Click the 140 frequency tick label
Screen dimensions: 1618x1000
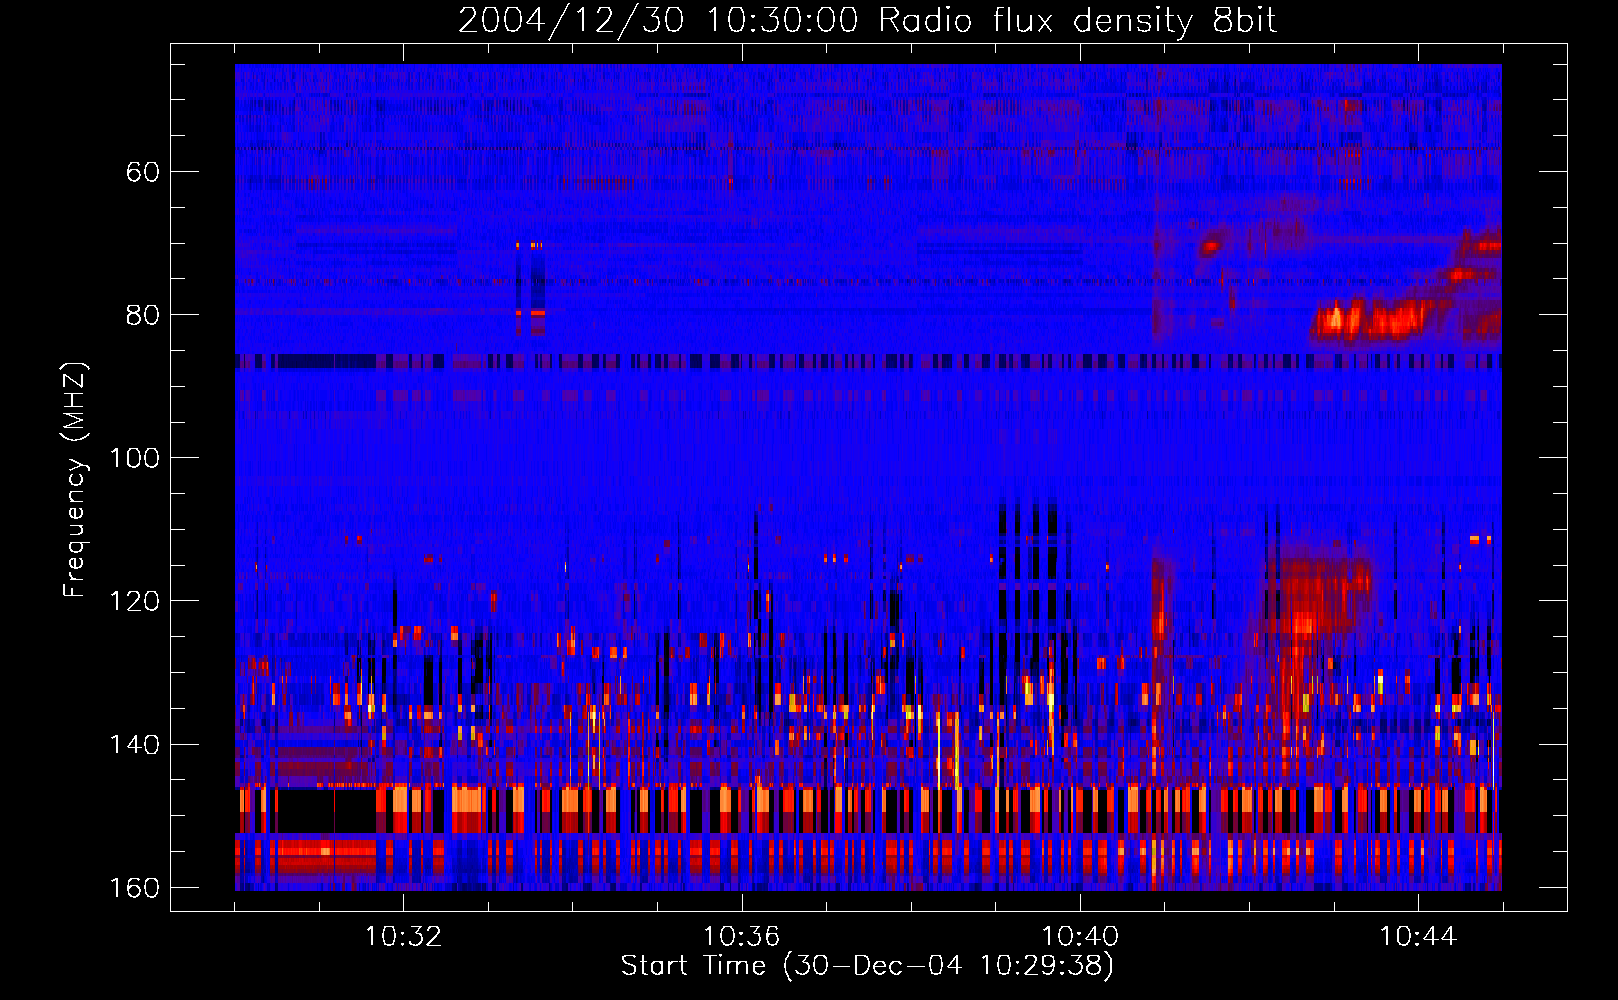134,744
